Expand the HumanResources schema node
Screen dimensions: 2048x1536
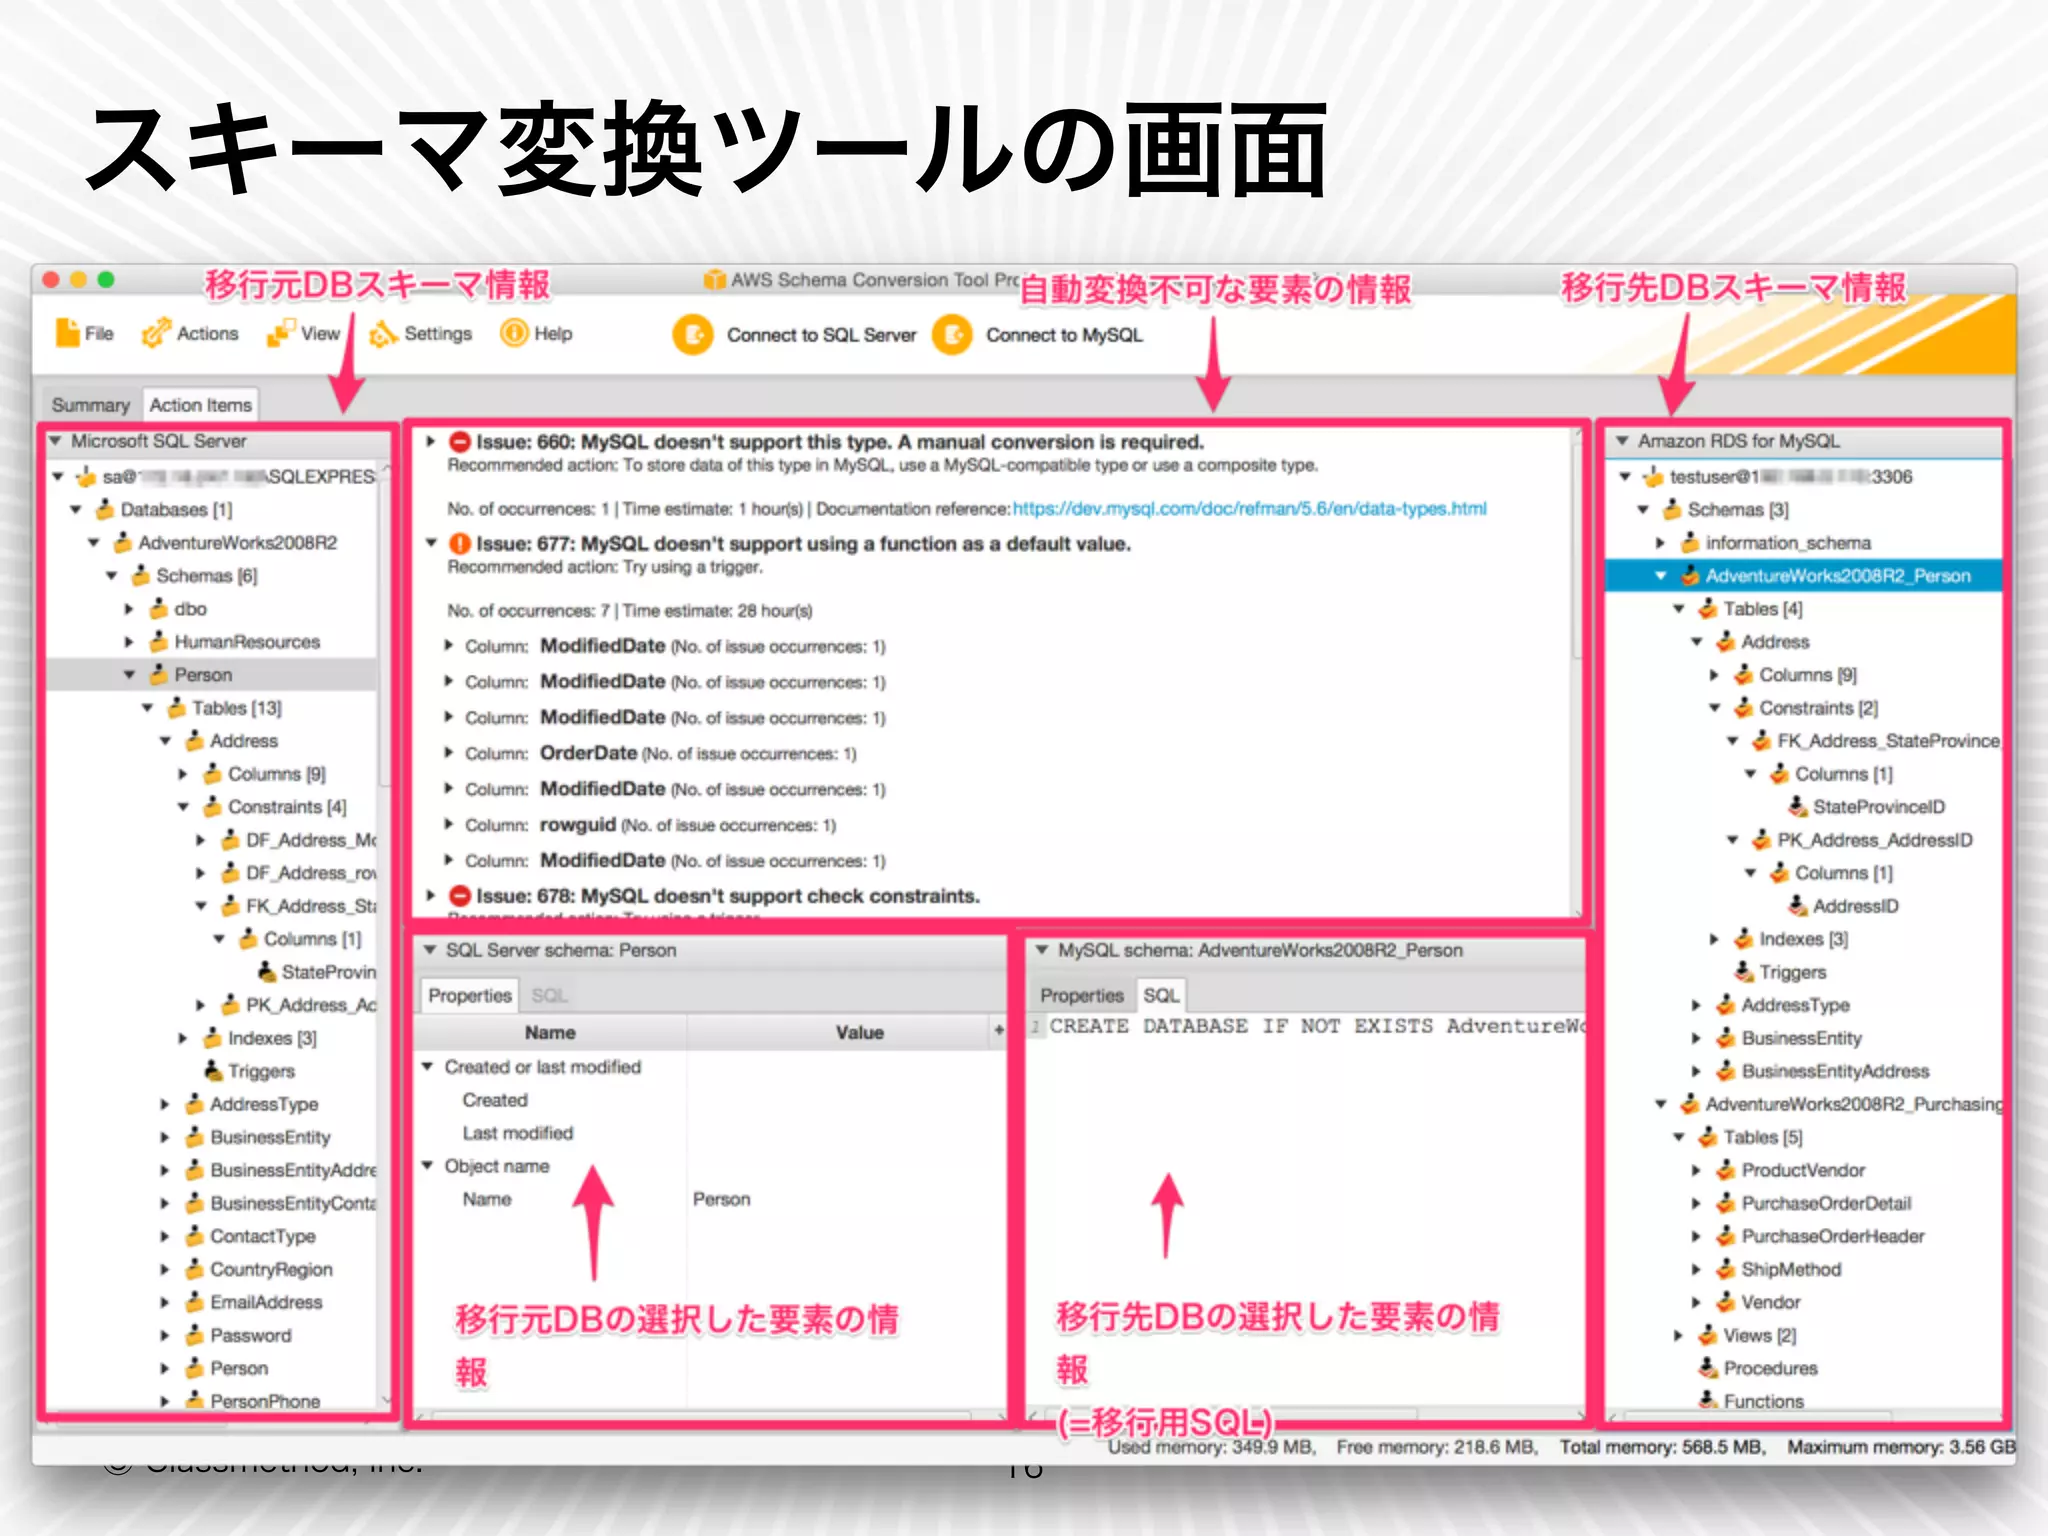click(x=129, y=641)
